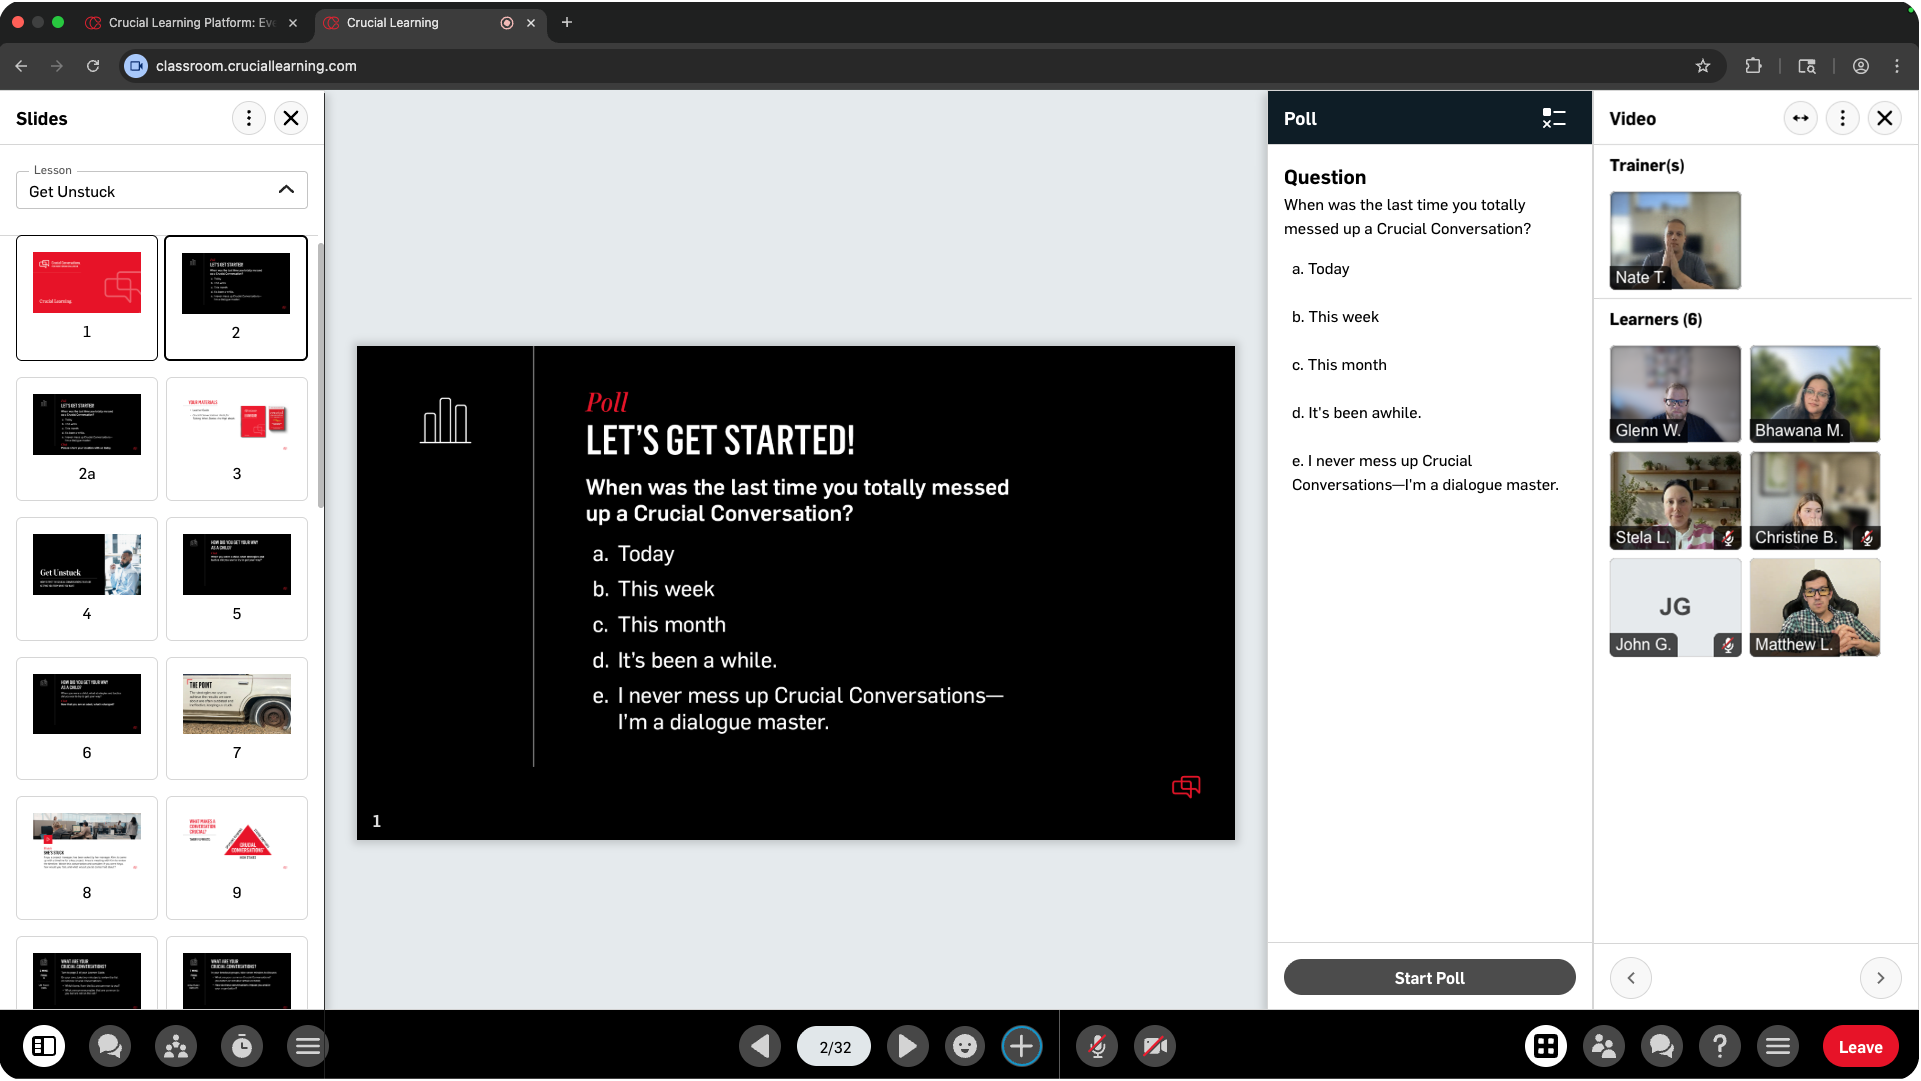Open the participants list icon
Image resolution: width=1921 pixels, height=1081 pixels.
point(1604,1046)
